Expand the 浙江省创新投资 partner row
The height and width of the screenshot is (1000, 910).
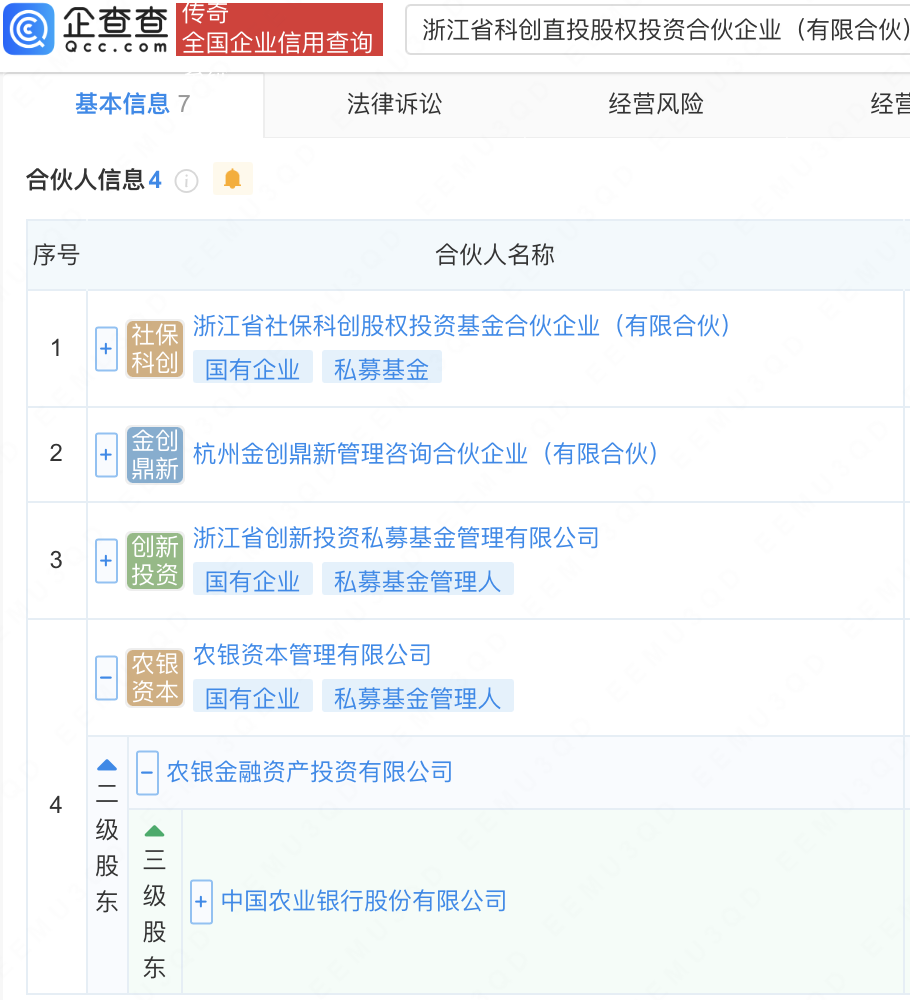[x=107, y=561]
